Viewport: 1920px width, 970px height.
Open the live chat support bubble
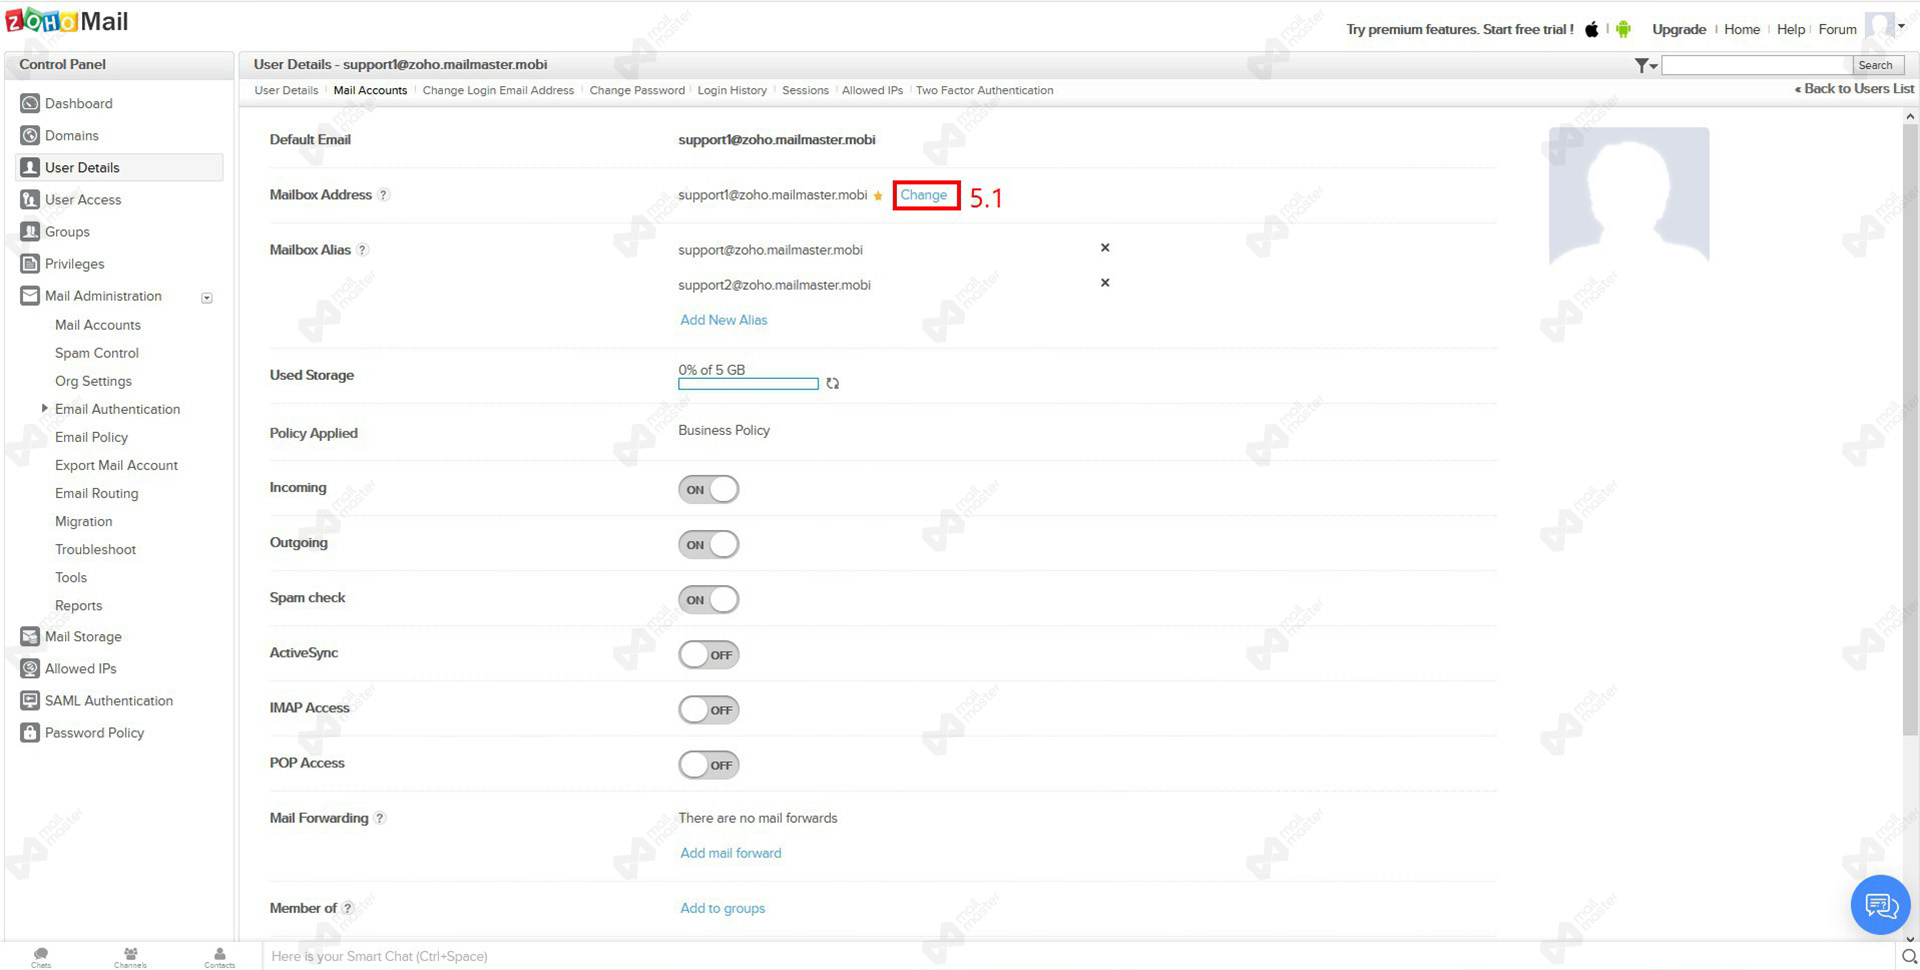[1880, 905]
